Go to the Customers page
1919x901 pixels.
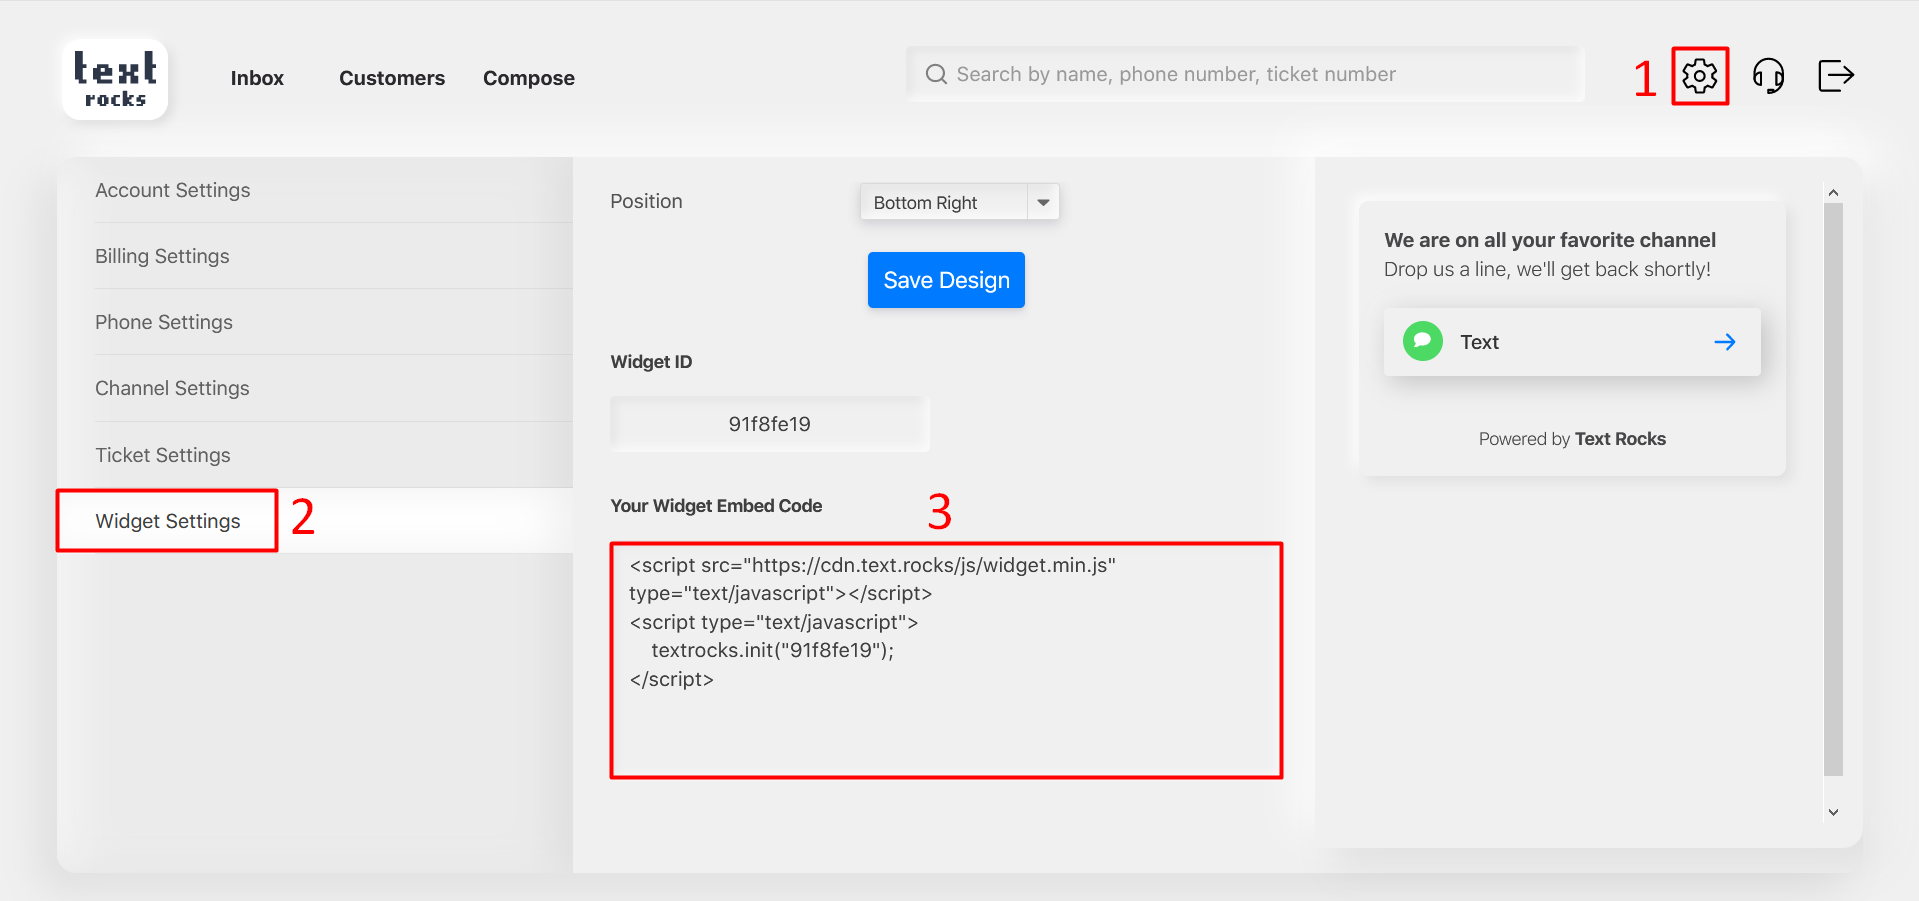[x=391, y=78]
